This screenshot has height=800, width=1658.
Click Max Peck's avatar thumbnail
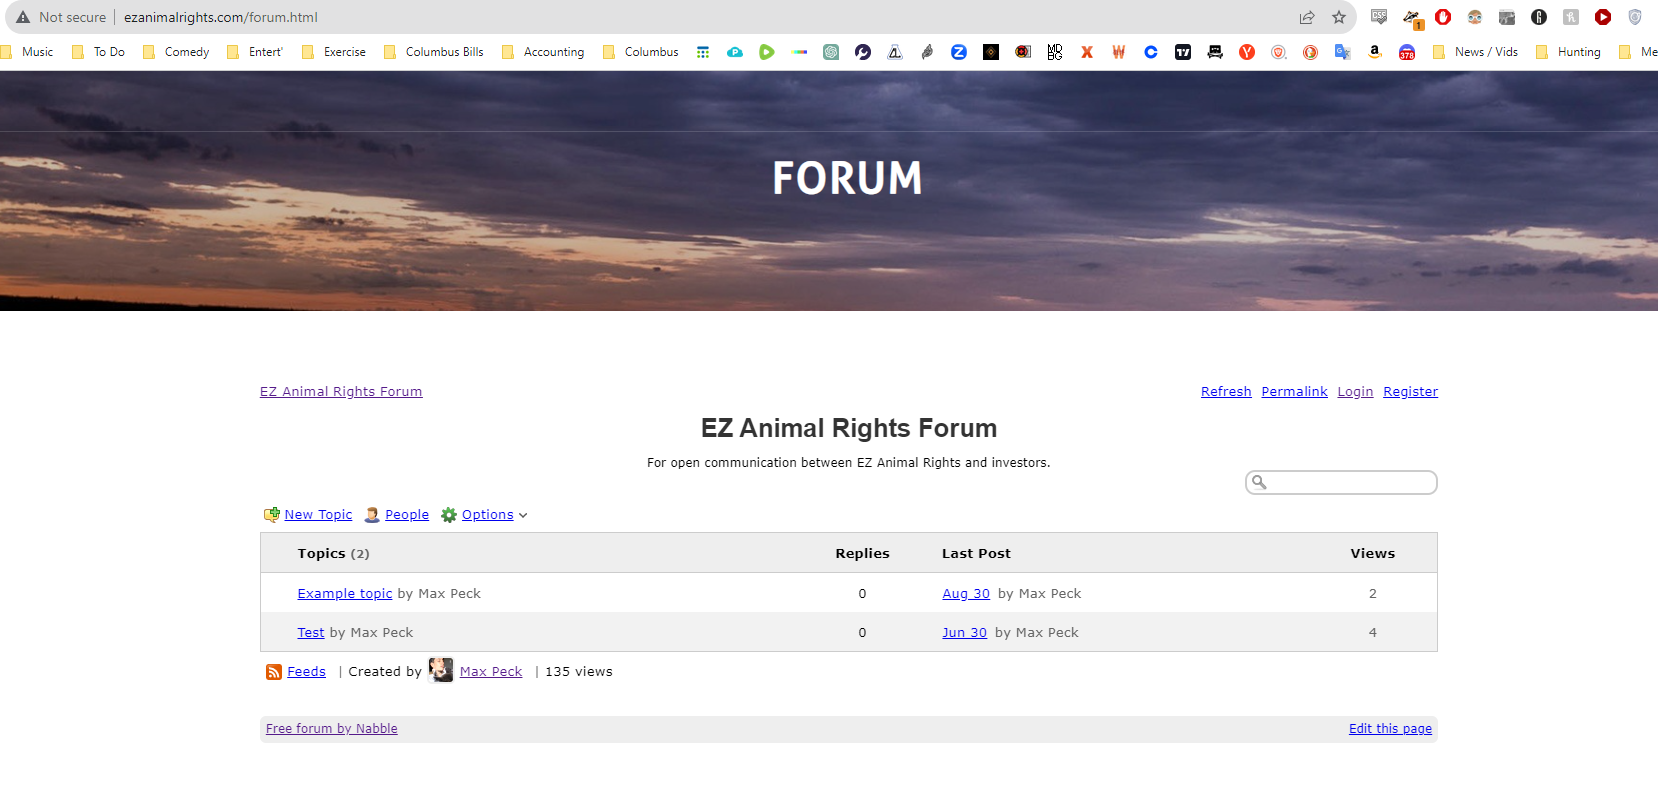(441, 671)
